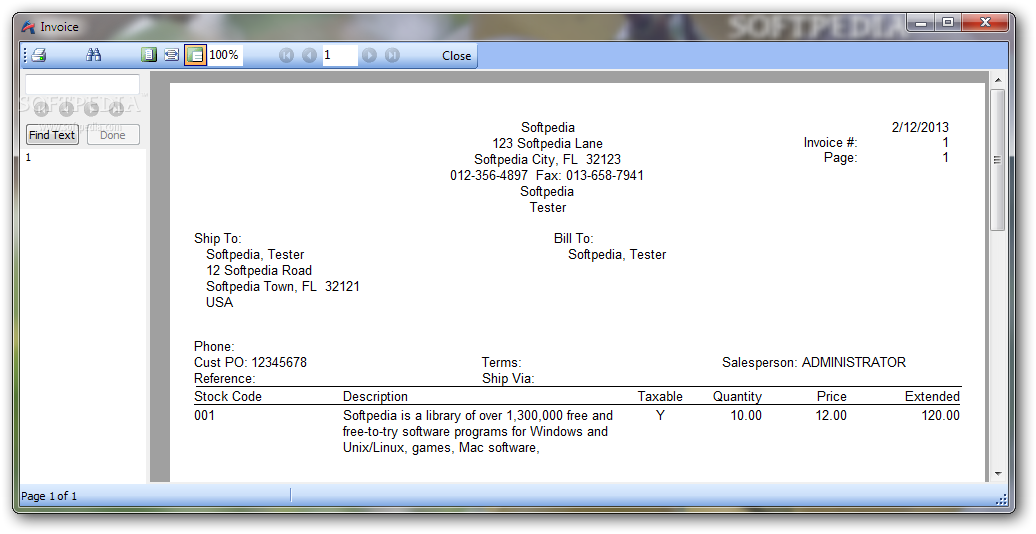The width and height of the screenshot is (1036, 534).
Task: Click the vertical scrollbar thumb
Action: (x=998, y=160)
